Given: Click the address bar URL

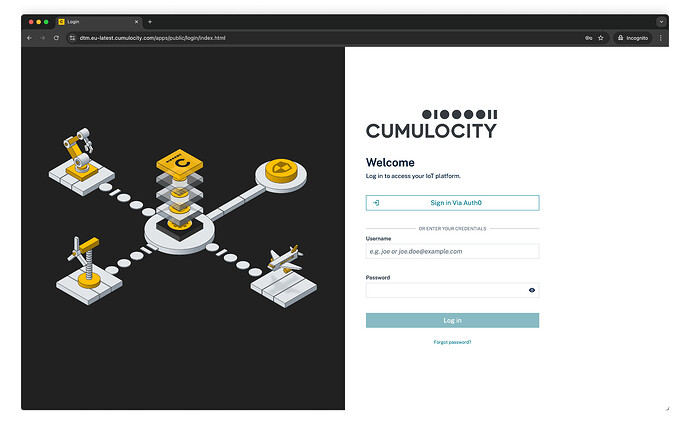Looking at the screenshot, I should tap(152, 38).
